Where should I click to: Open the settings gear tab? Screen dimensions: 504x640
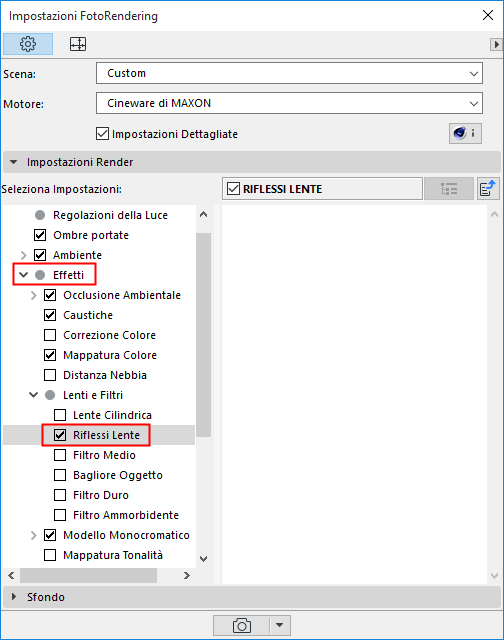[28, 44]
